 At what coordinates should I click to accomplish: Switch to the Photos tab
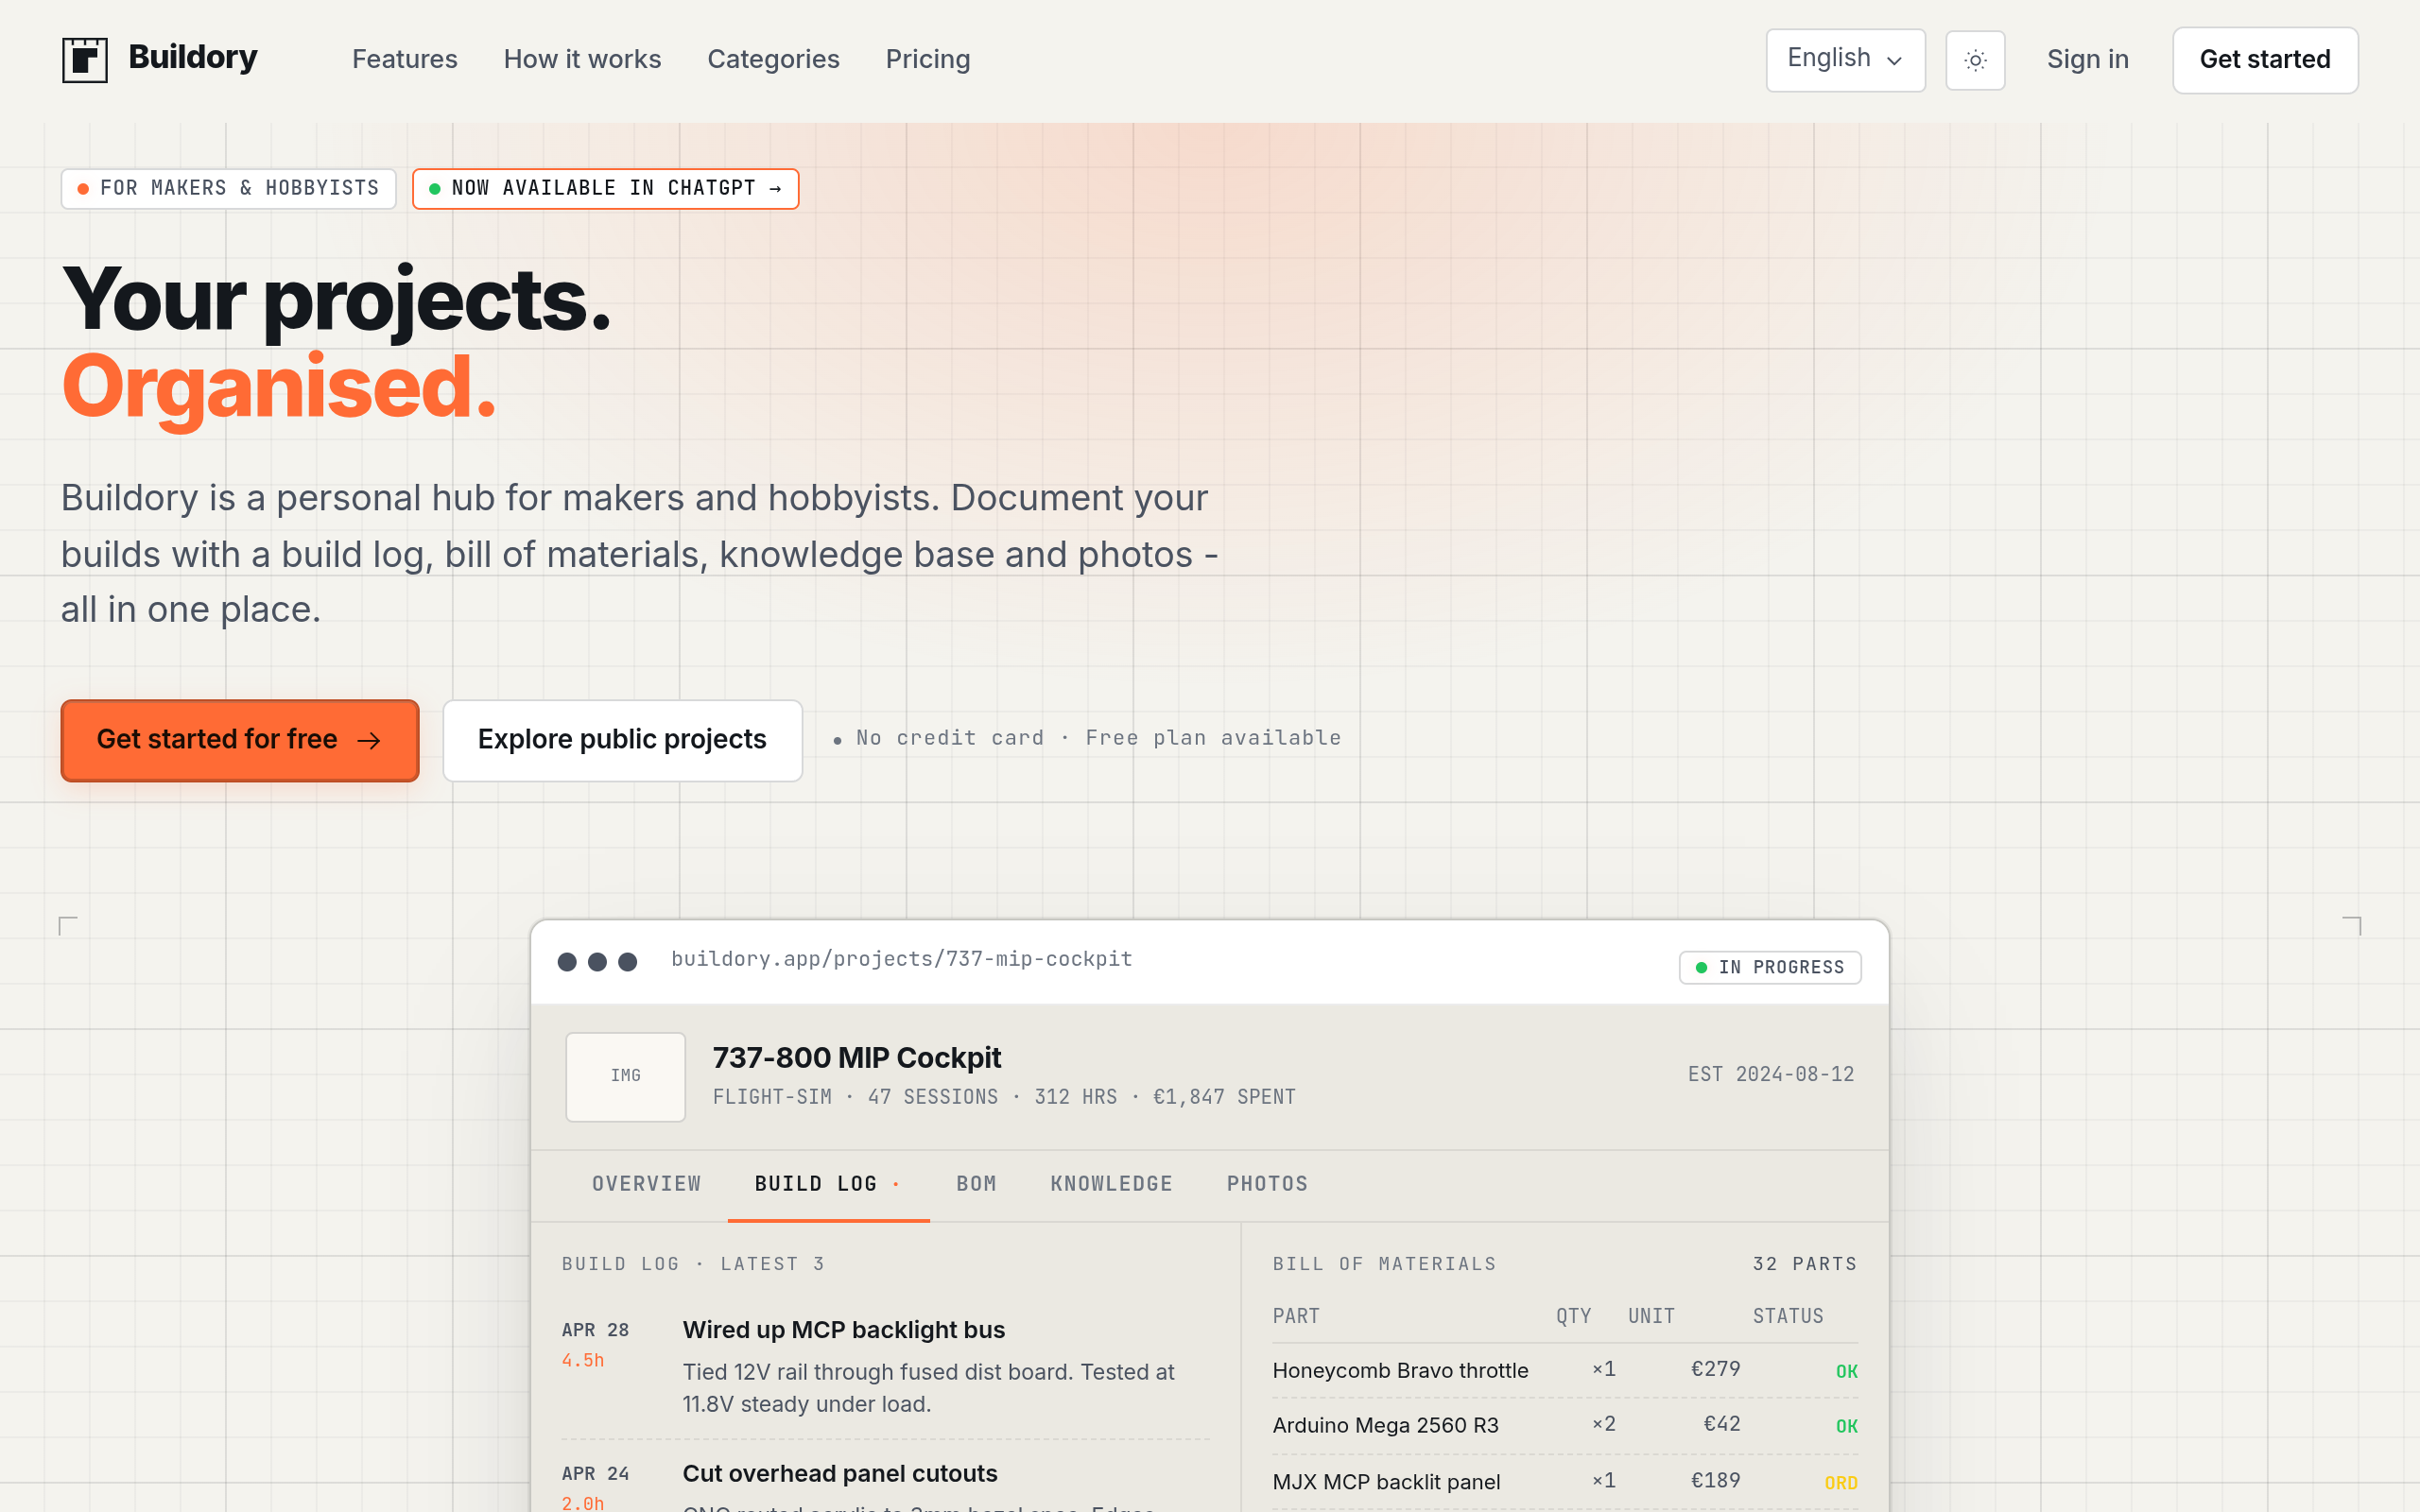[x=1267, y=1183]
